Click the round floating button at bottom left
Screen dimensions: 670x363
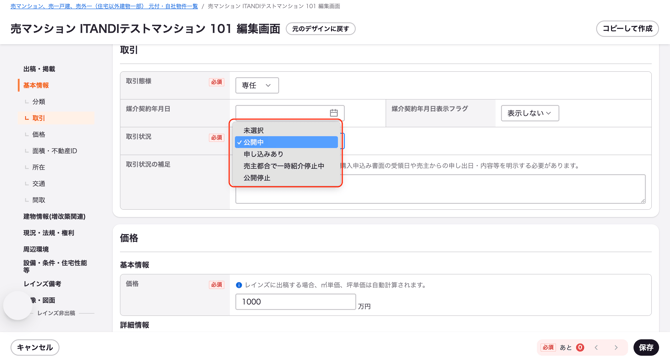18,306
